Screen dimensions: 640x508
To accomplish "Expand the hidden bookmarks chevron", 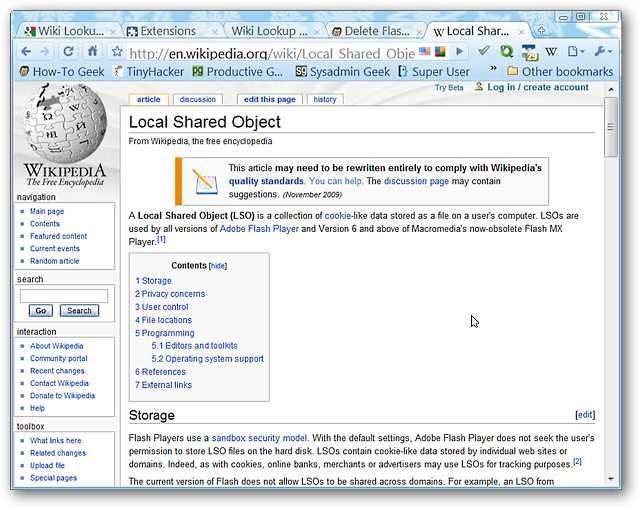I will [493, 68].
